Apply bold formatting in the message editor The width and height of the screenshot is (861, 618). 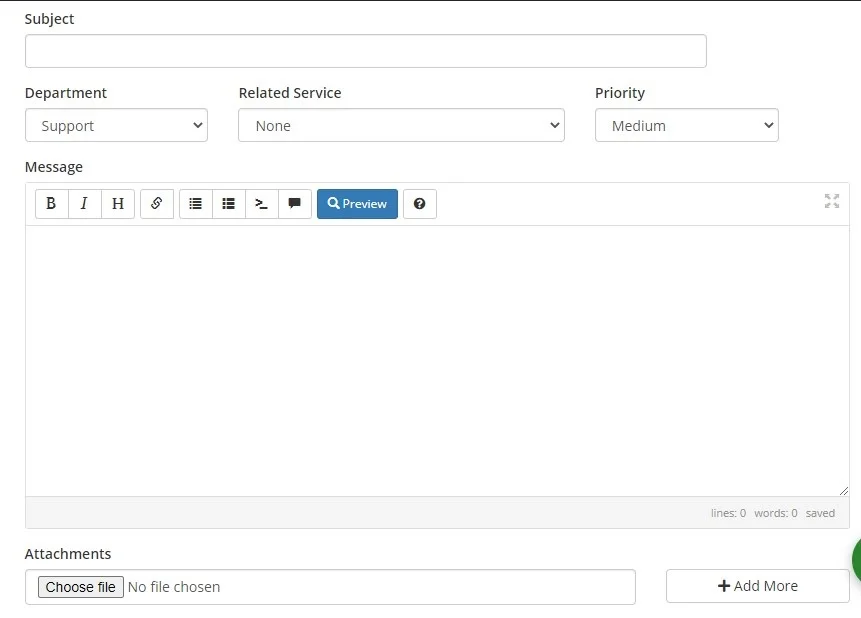(x=51, y=203)
